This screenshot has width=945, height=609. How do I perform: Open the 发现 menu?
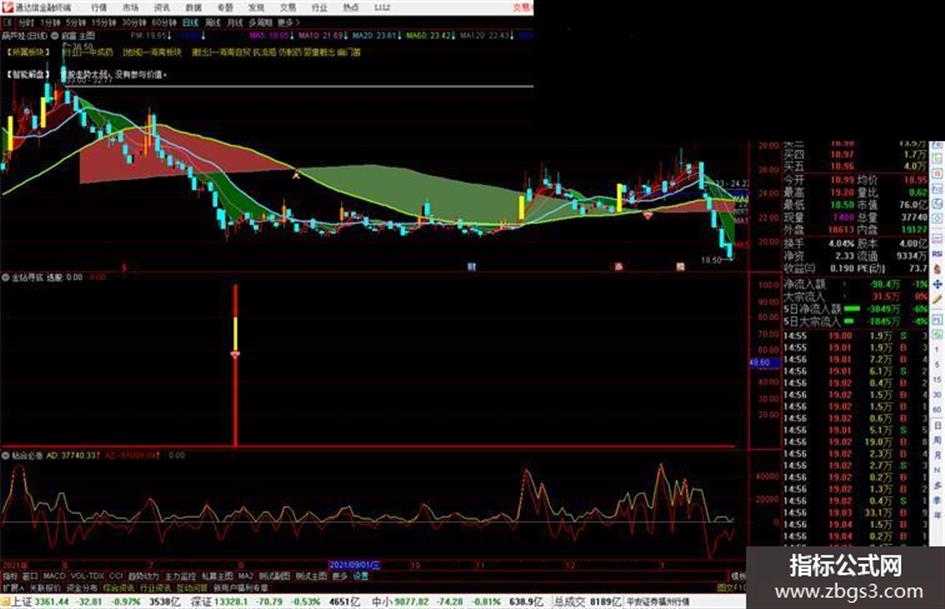[x=256, y=7]
